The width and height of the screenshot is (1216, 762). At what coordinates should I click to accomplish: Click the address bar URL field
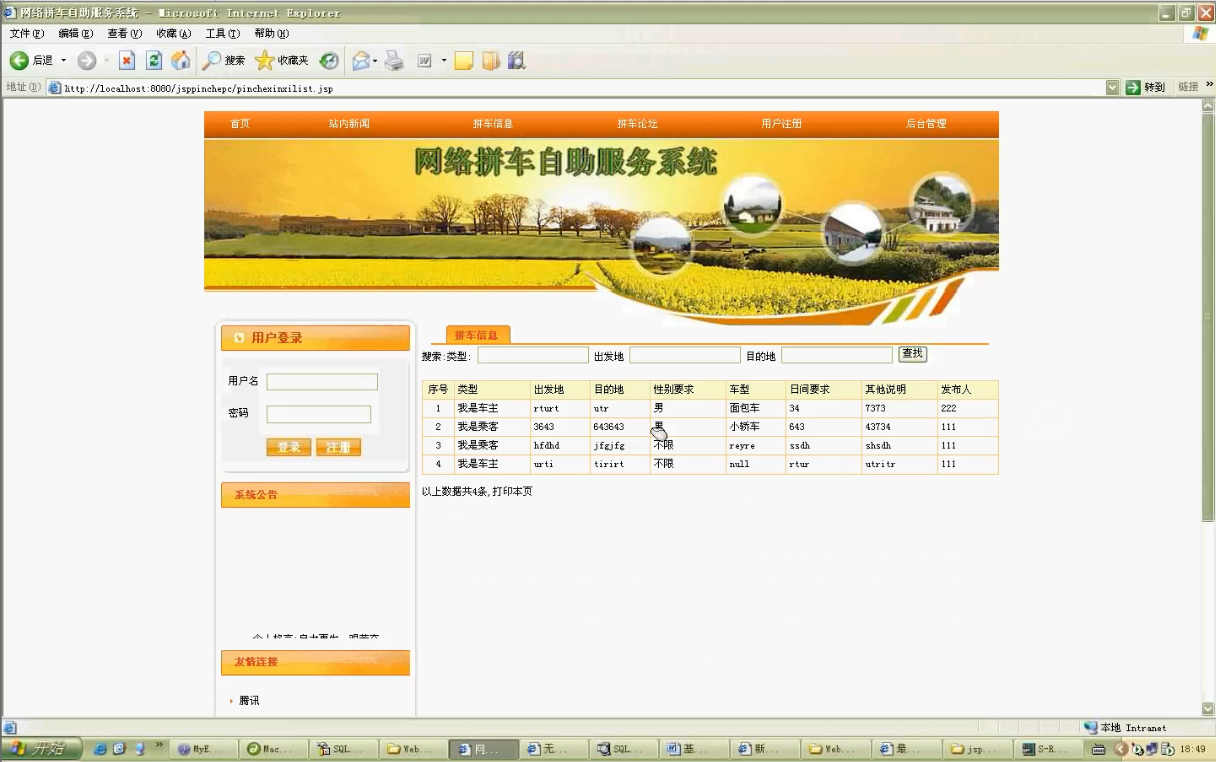click(x=575, y=88)
